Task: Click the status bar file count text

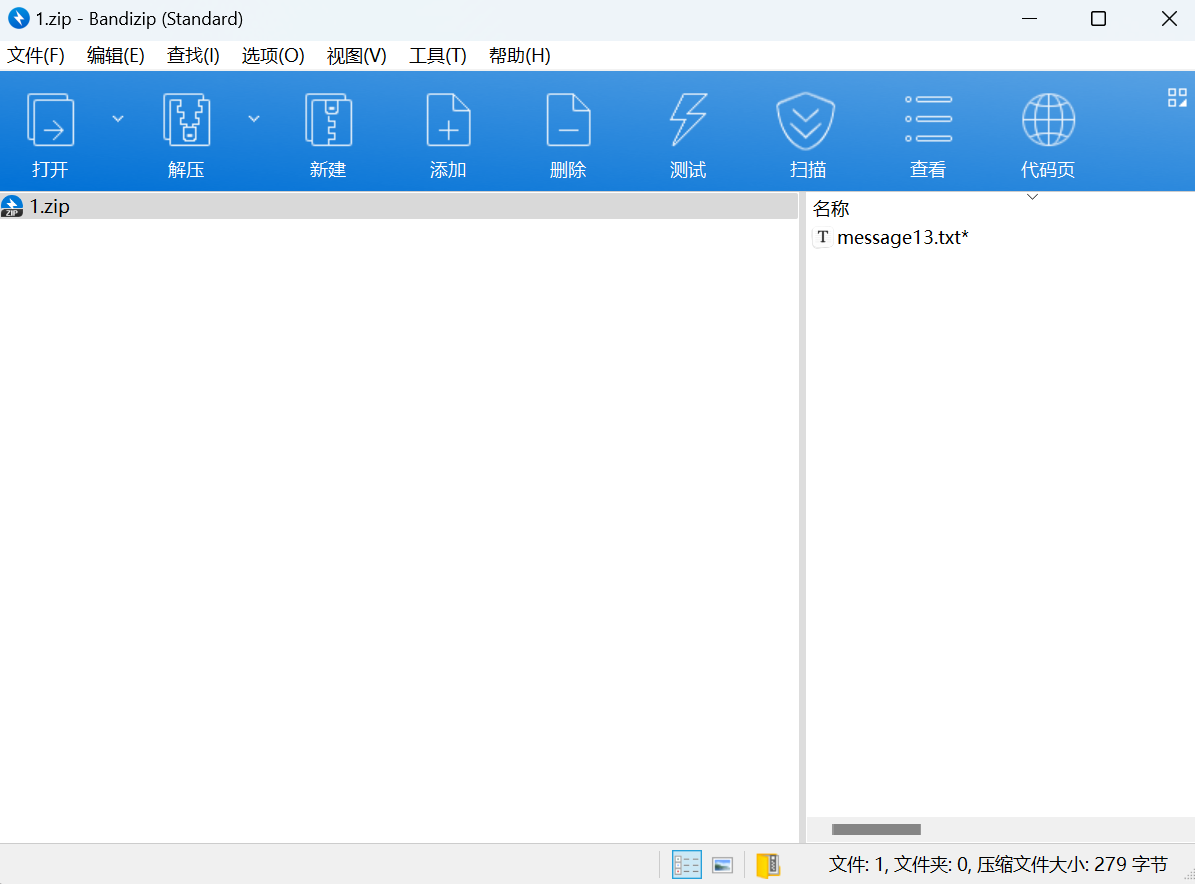Action: click(998, 864)
